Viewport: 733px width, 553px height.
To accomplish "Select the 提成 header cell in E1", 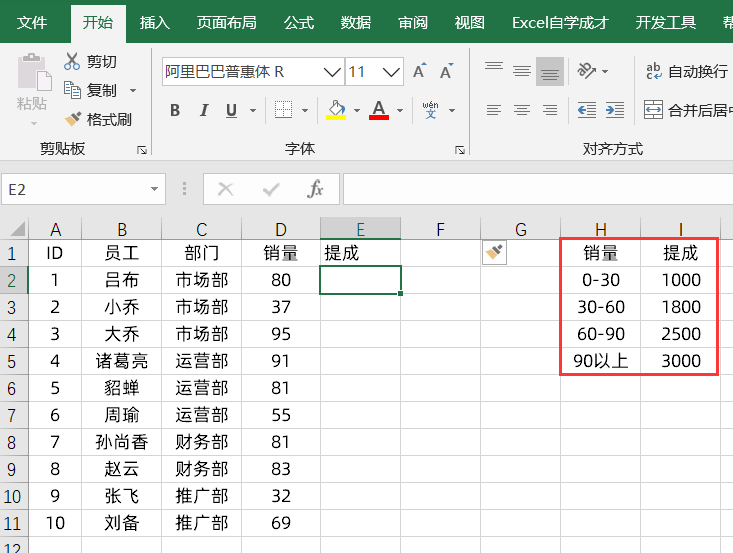I will (360, 253).
